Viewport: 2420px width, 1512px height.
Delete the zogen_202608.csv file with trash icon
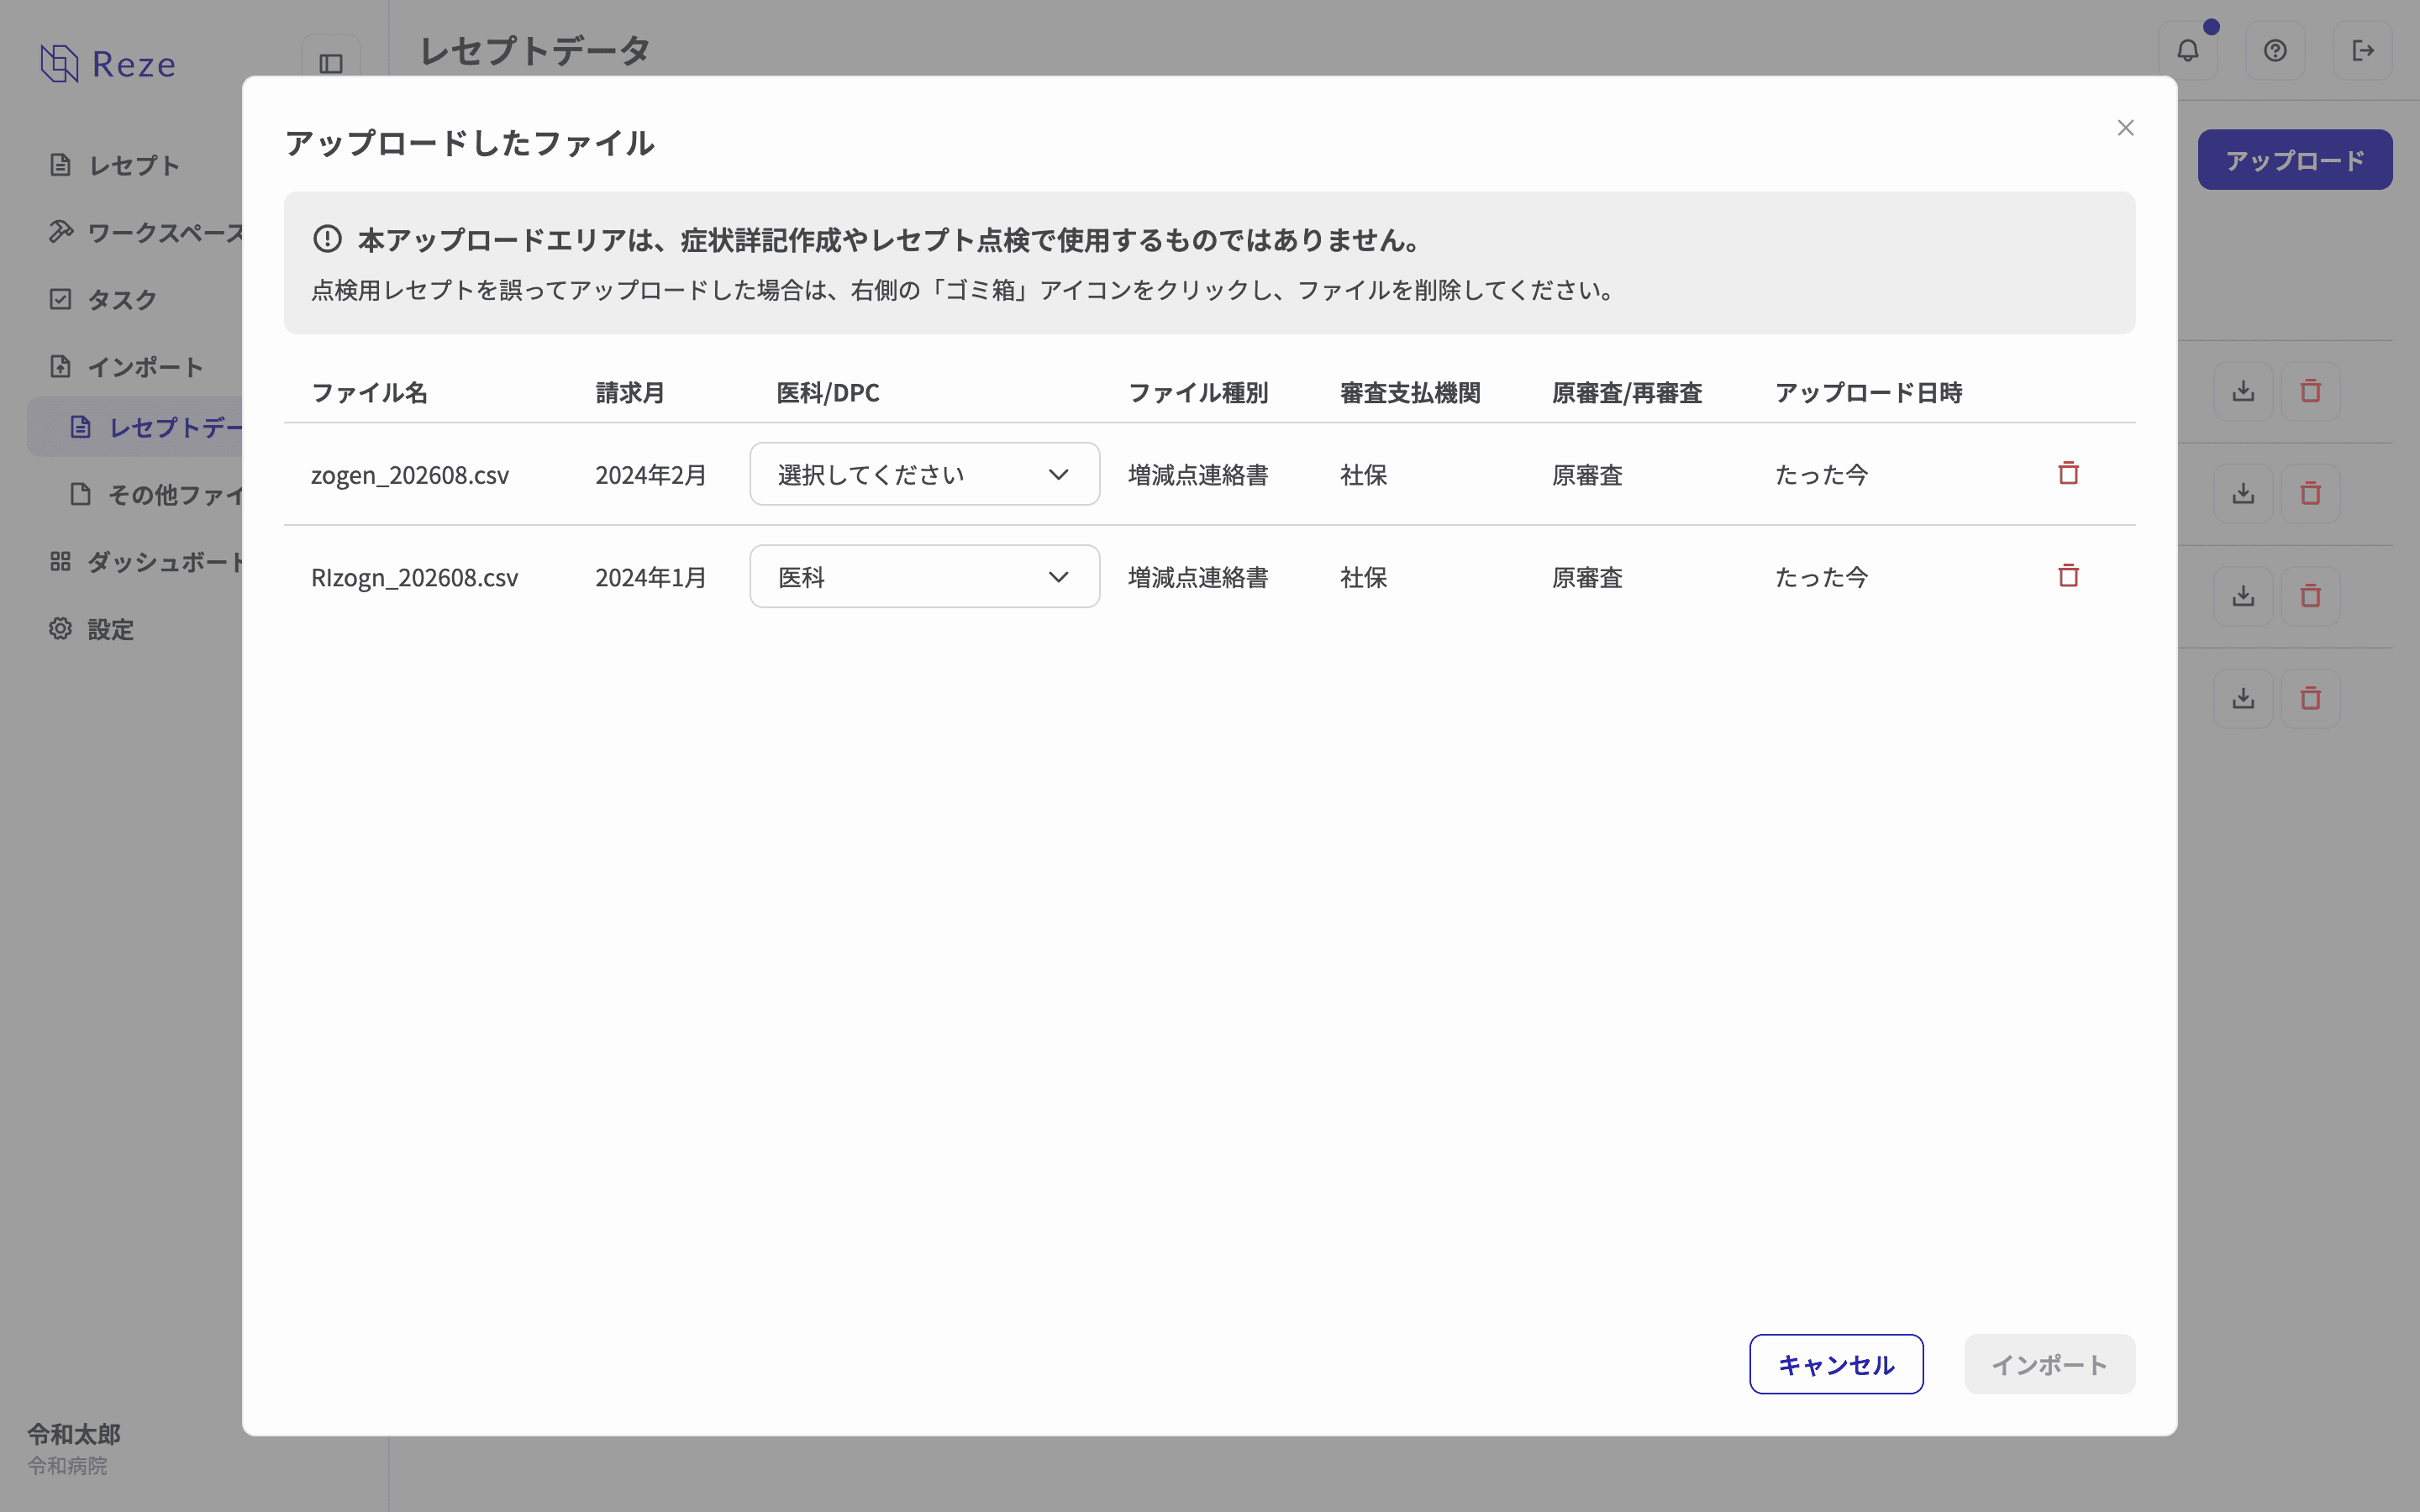(2068, 473)
